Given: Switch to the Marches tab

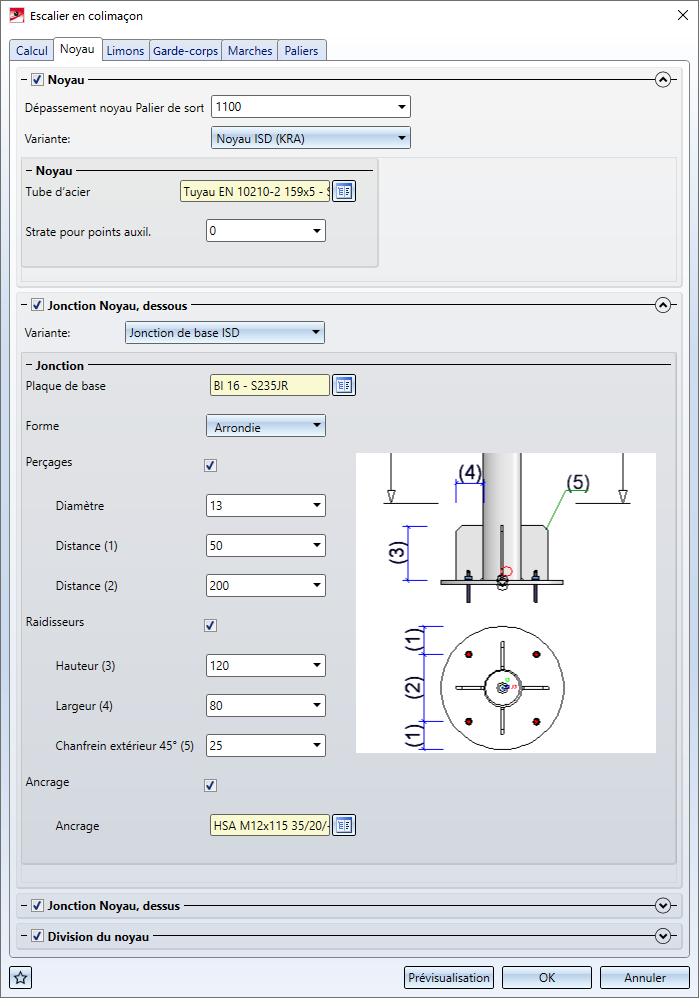Looking at the screenshot, I should tap(250, 51).
